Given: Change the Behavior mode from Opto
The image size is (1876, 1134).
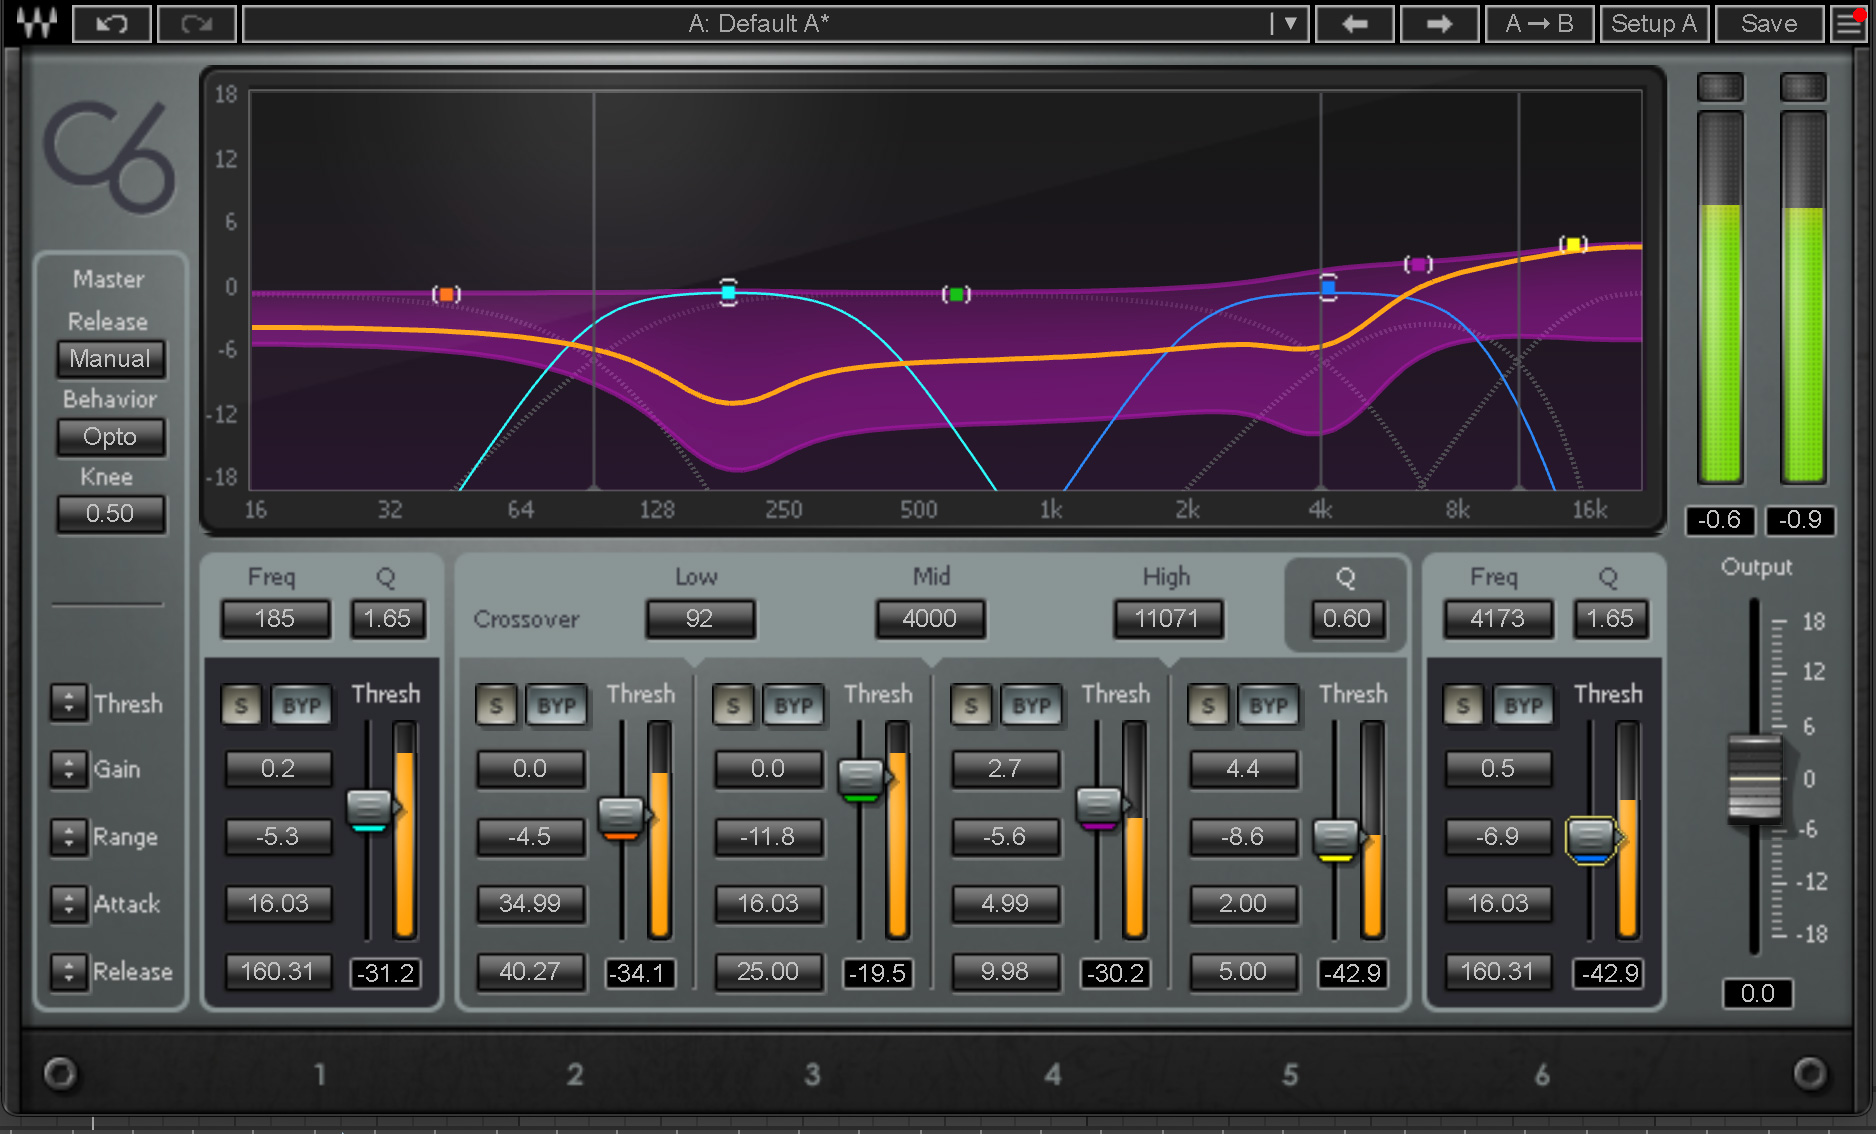Looking at the screenshot, I should (x=110, y=437).
